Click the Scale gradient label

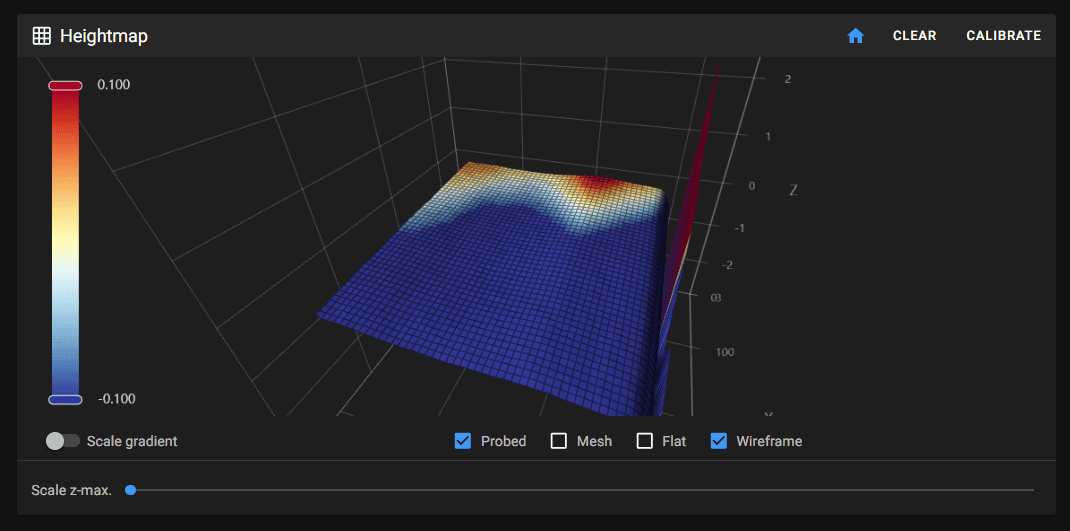point(132,441)
